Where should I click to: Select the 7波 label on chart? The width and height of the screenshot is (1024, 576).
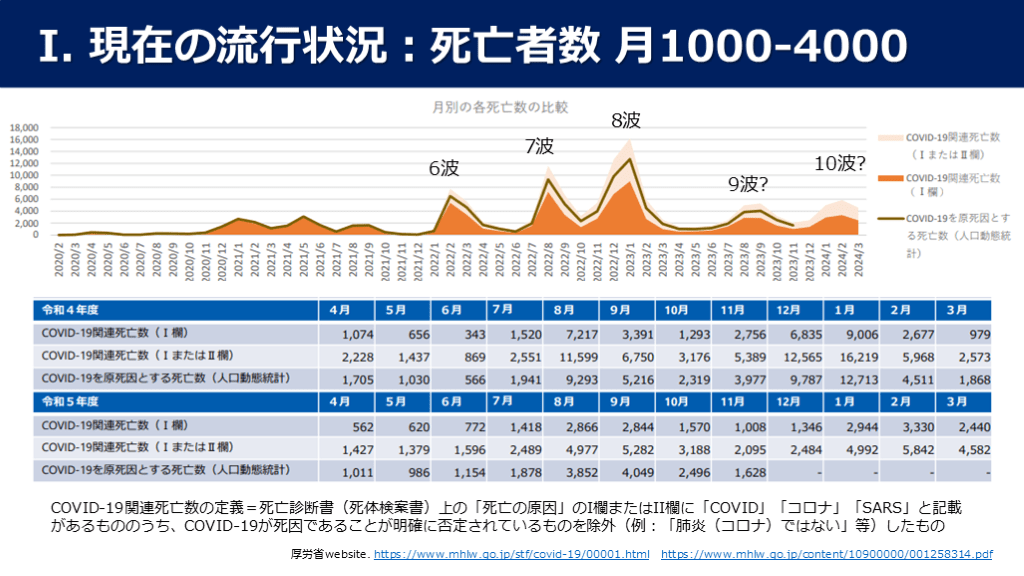pyautogui.click(x=539, y=147)
